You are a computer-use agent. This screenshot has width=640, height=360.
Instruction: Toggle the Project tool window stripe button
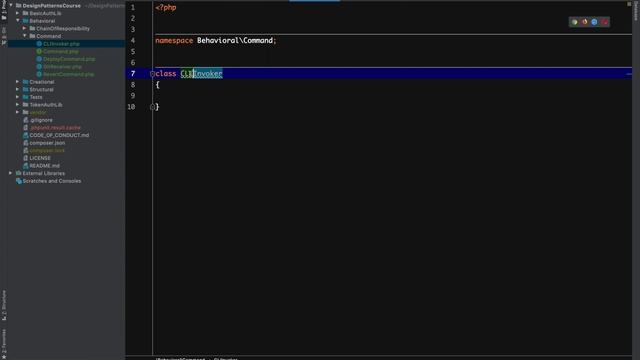(x=4, y=10)
